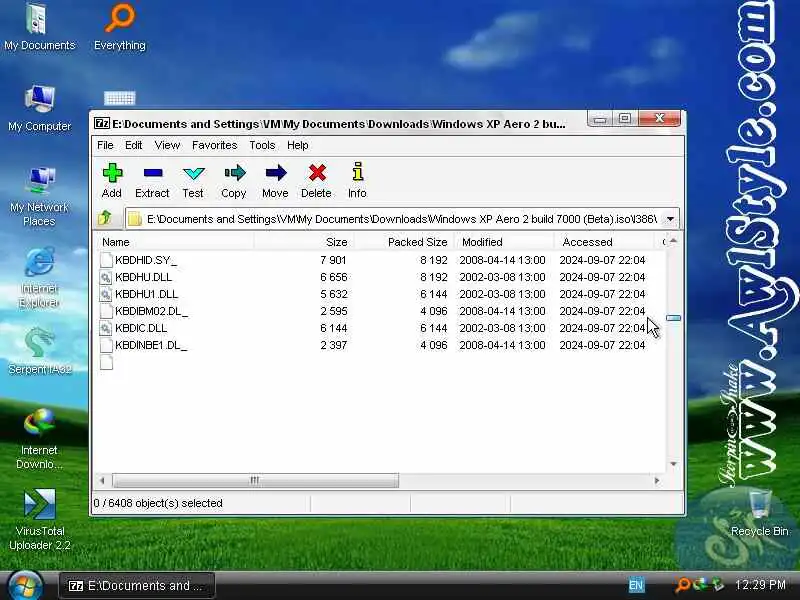Sort by the Name column header
The width and height of the screenshot is (800, 600).
[173, 242]
